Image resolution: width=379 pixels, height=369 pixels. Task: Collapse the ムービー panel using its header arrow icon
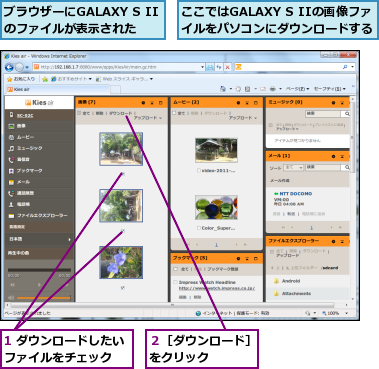[247, 103]
